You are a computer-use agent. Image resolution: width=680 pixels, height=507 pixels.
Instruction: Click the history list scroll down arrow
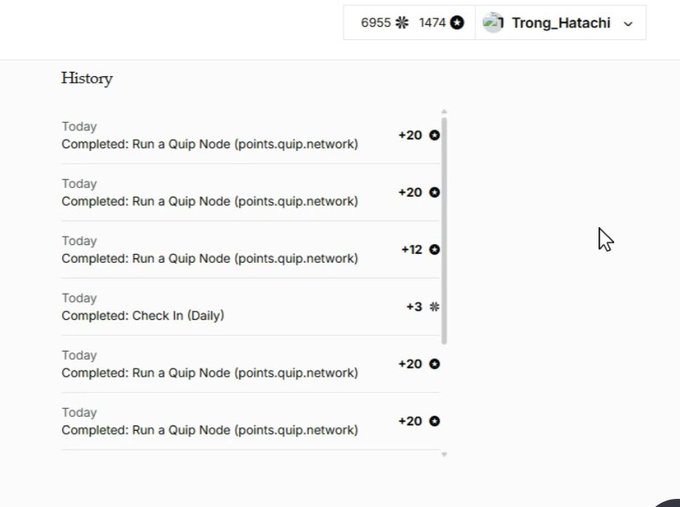[444, 455]
